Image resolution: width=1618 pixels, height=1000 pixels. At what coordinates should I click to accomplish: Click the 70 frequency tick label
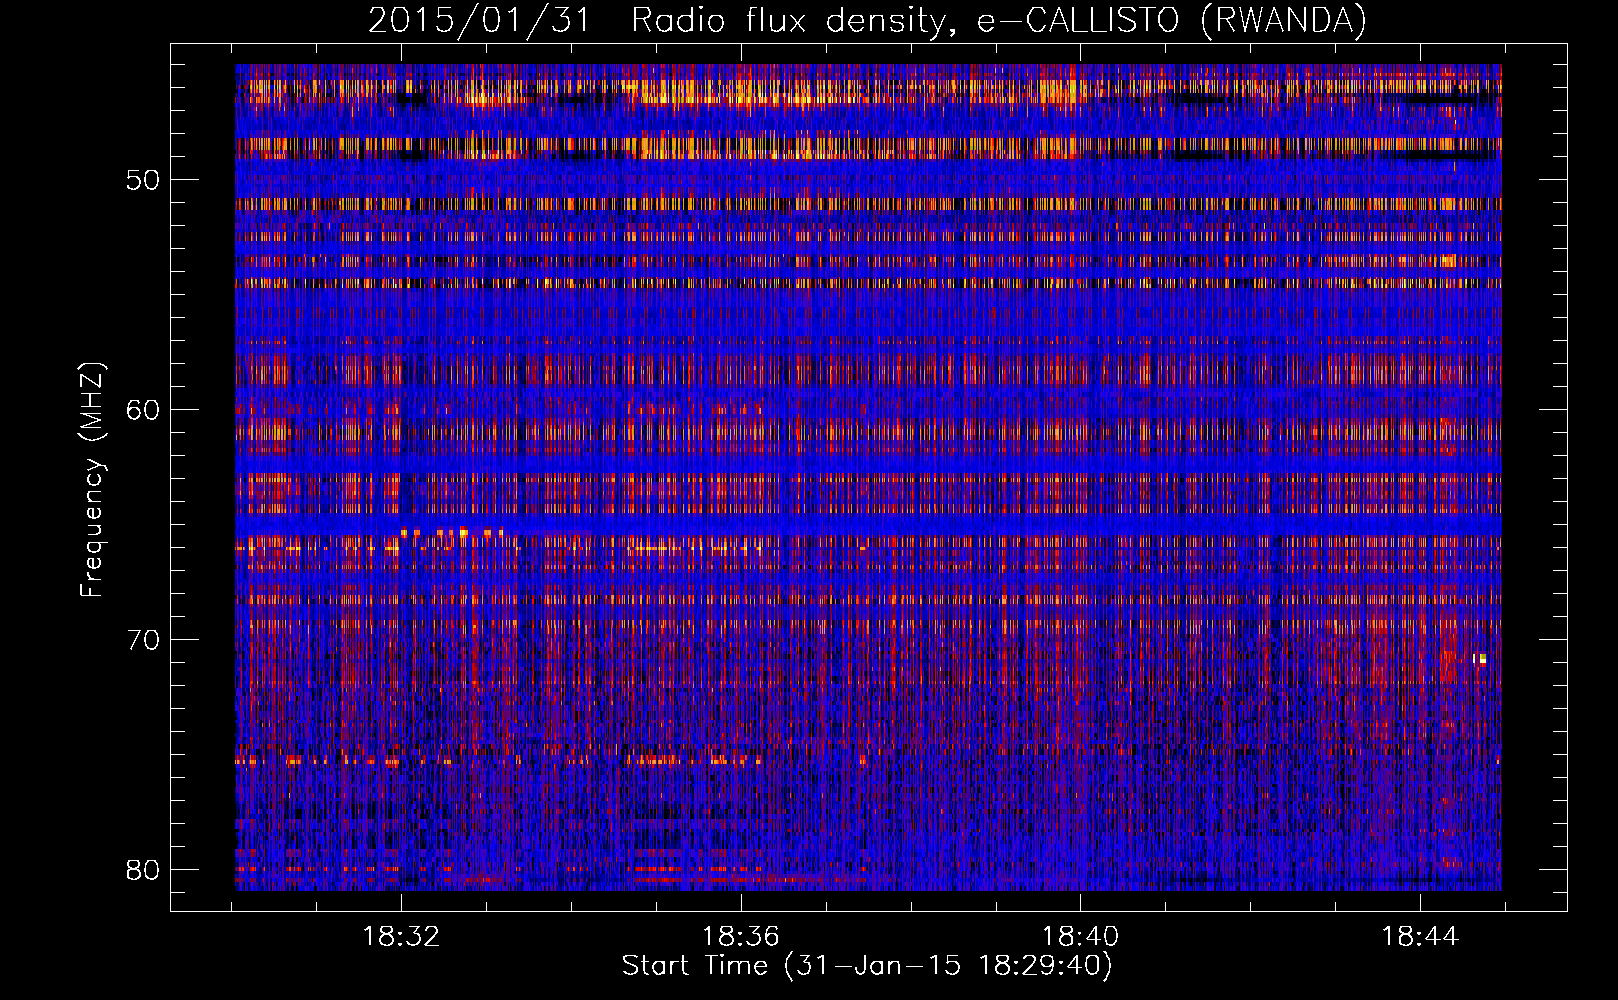point(144,640)
